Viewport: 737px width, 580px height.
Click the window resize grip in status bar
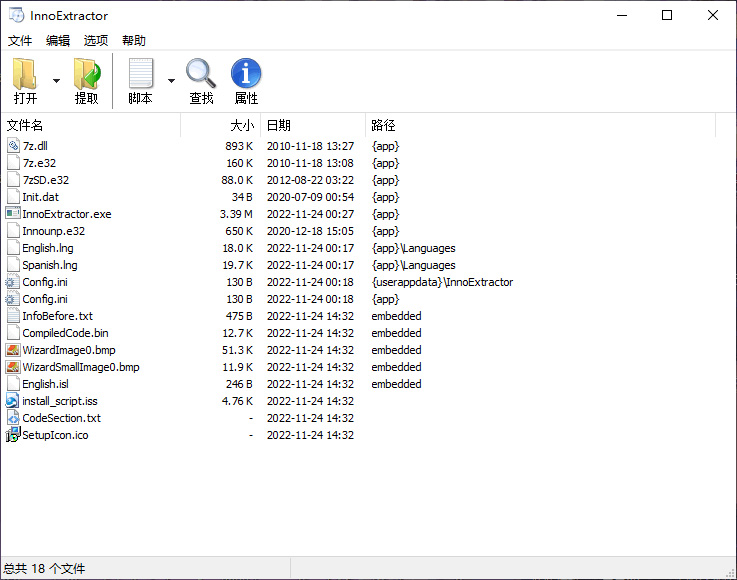(730, 573)
